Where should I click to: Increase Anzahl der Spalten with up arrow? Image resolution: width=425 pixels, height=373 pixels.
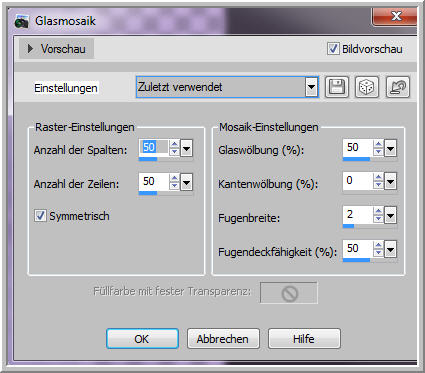coord(174,144)
